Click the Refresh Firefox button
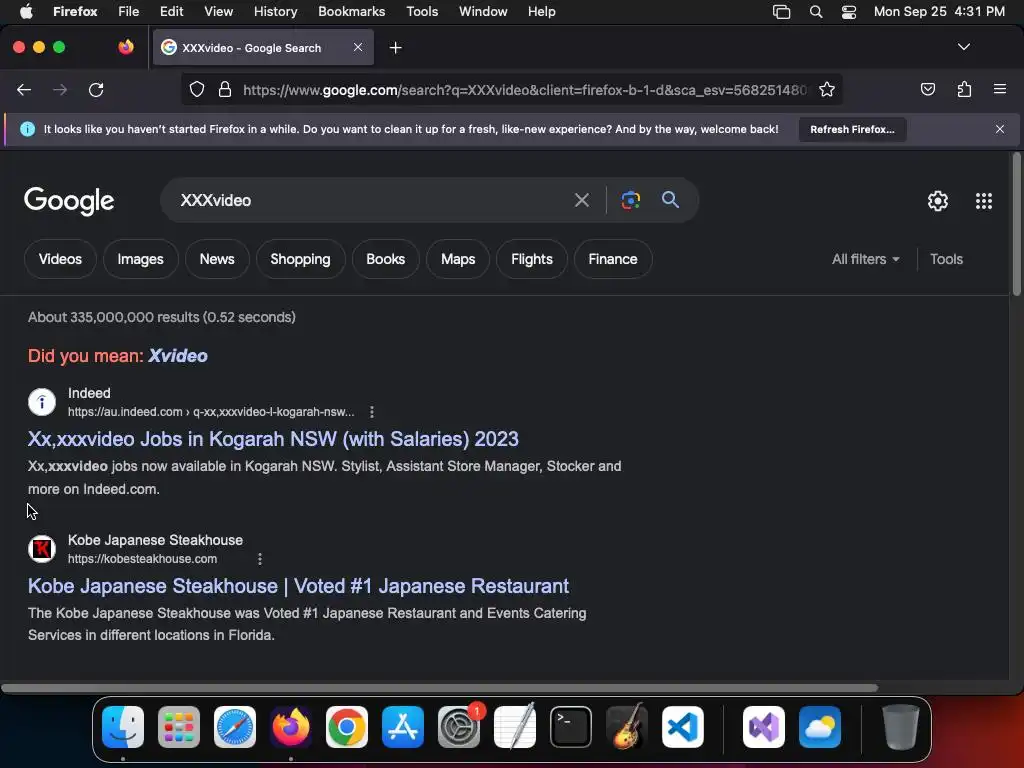The image size is (1024, 768). pyautogui.click(x=852, y=129)
